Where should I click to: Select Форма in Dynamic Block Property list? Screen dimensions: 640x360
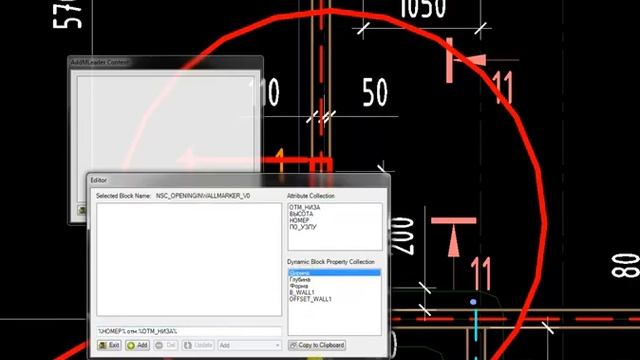[299, 286]
